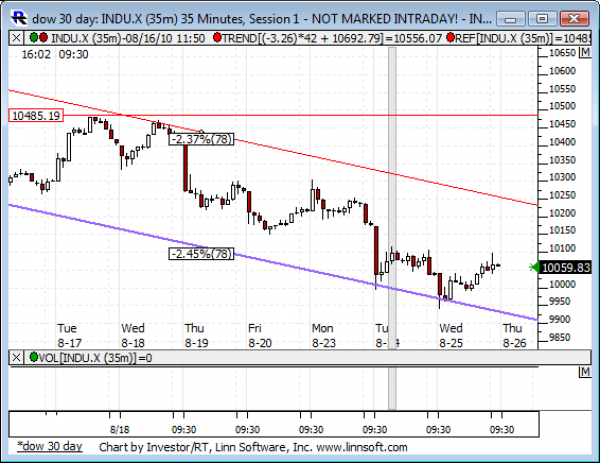Screen dimensions: 600x463
Task: Click the chart window title bar text
Action: [262, 19]
